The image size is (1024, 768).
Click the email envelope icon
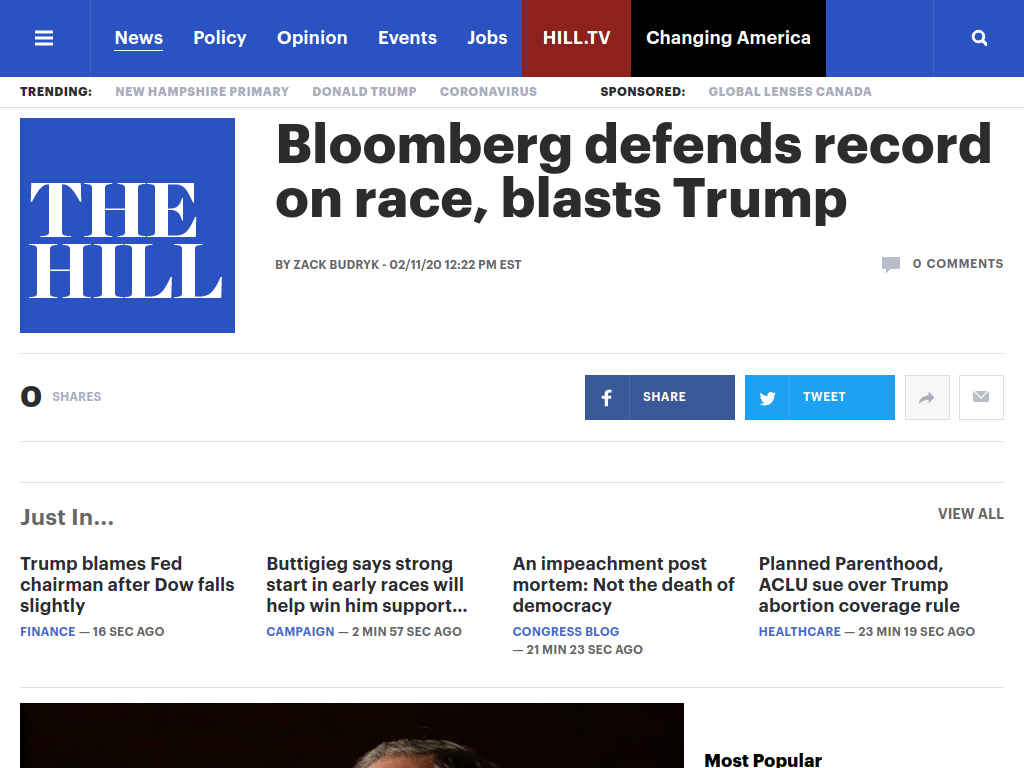(981, 397)
